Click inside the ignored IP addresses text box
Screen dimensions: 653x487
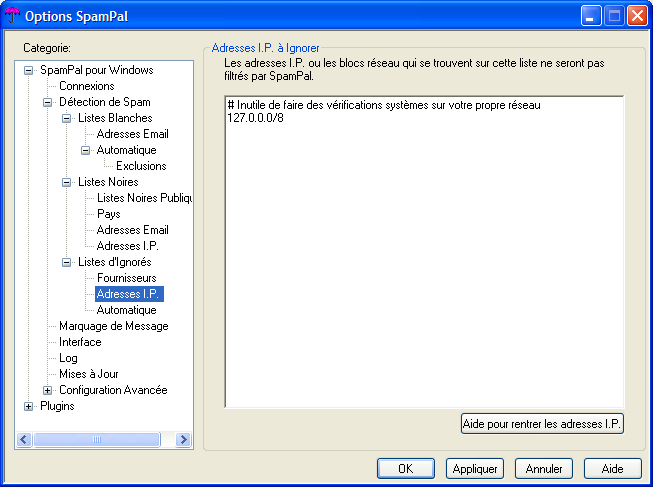(424, 252)
